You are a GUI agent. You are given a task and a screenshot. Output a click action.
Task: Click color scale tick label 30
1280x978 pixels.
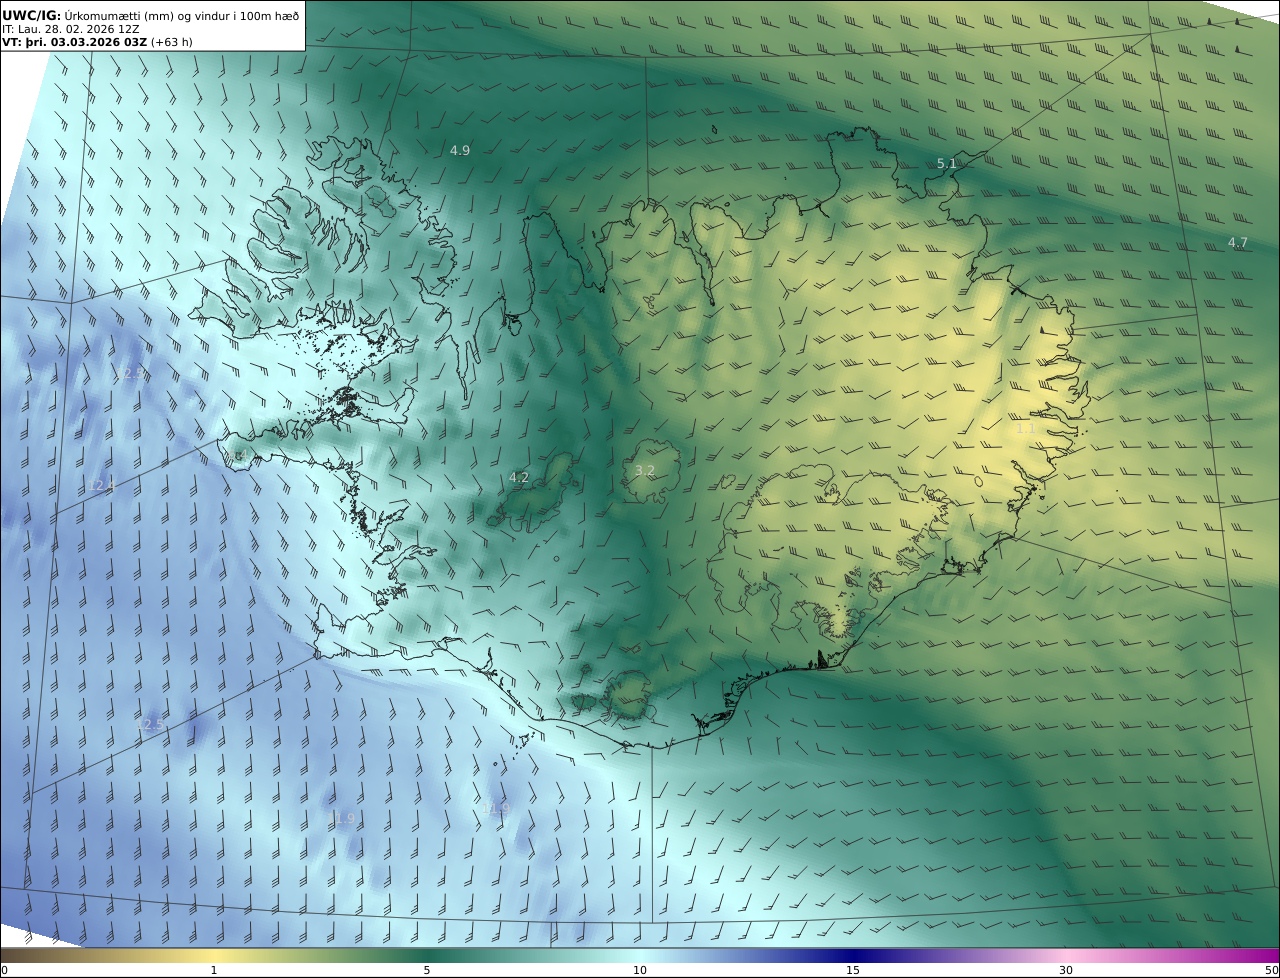[x=1066, y=970]
